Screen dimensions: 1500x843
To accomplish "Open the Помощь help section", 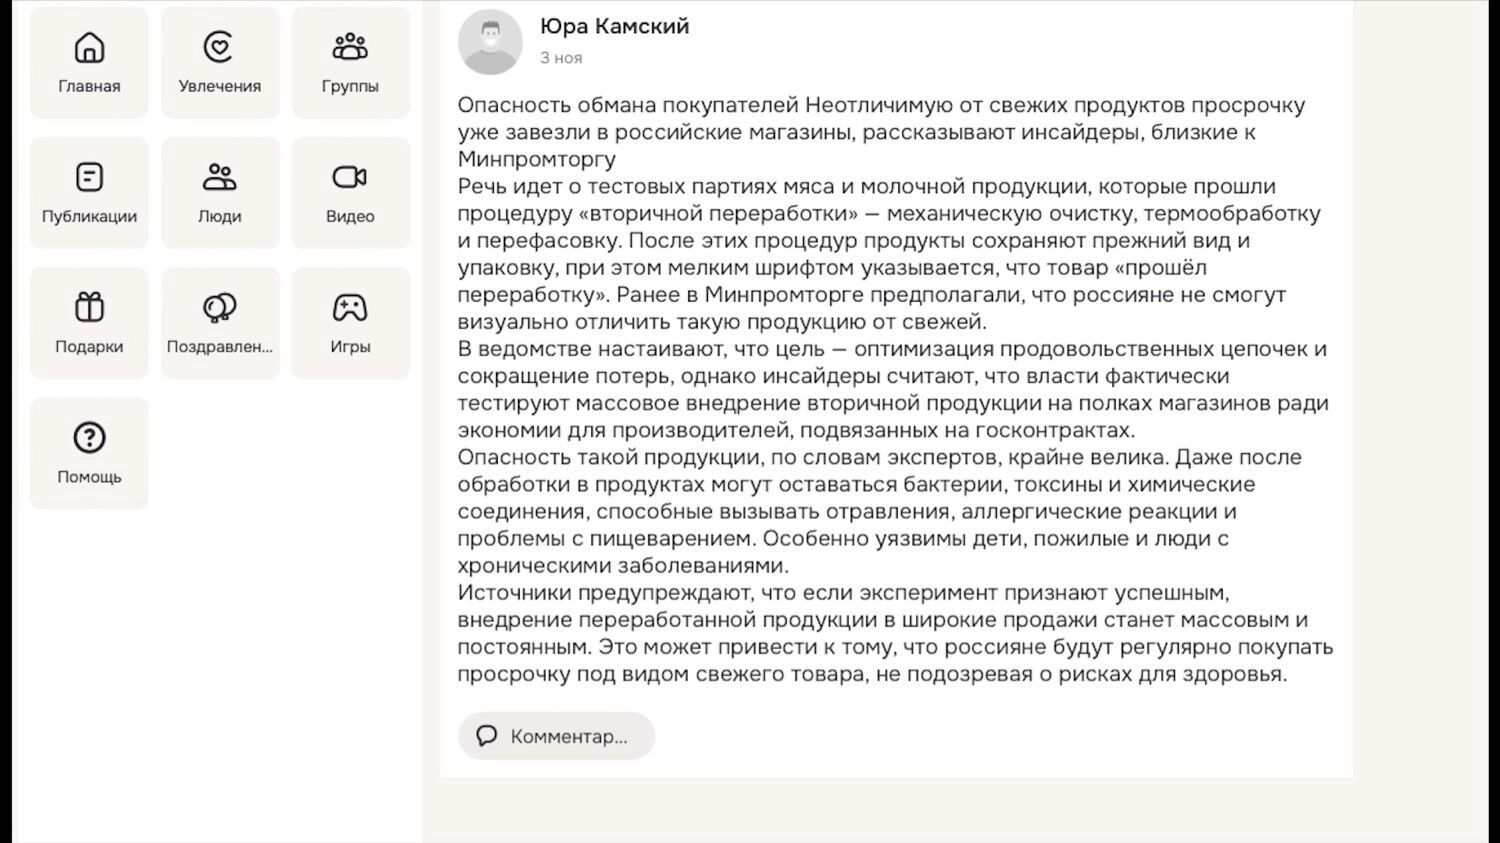I will click(x=89, y=452).
